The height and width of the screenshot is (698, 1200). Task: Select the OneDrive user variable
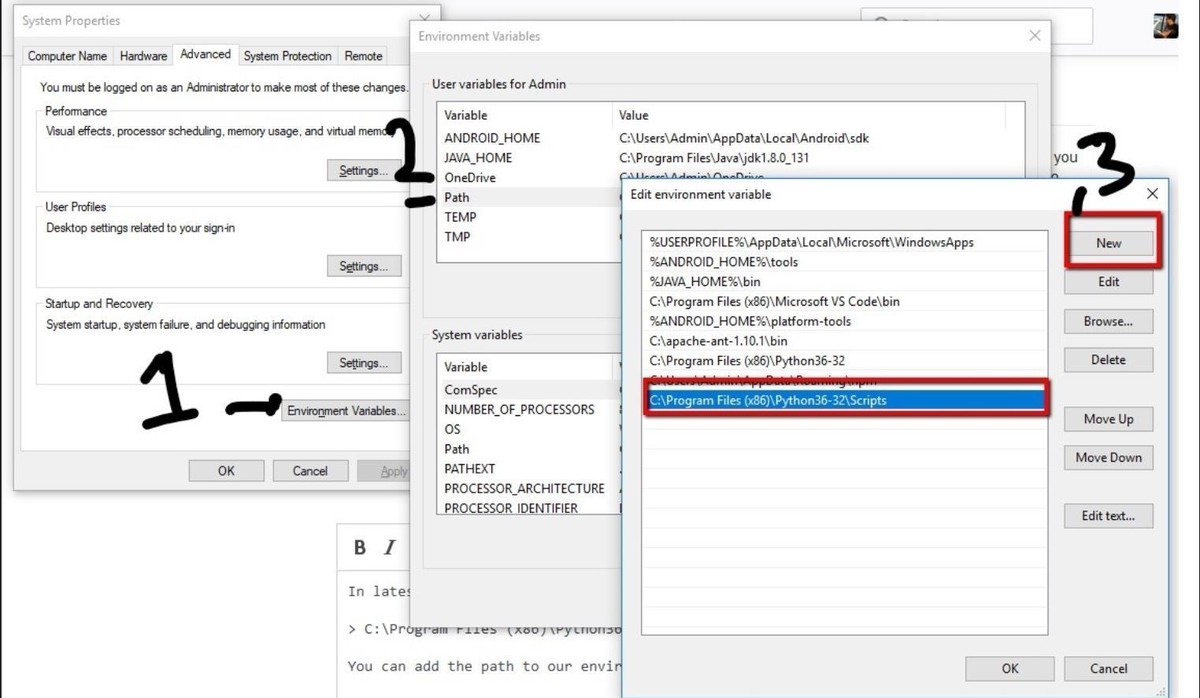(x=470, y=178)
